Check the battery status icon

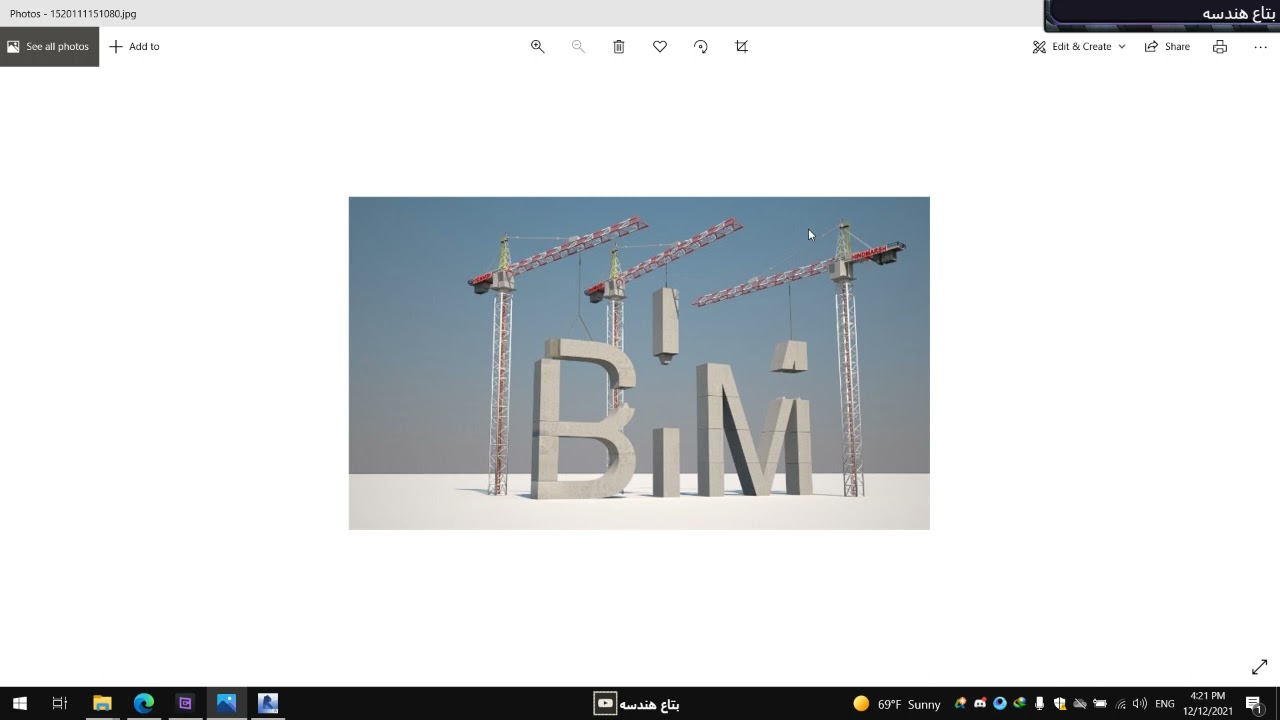point(1100,703)
